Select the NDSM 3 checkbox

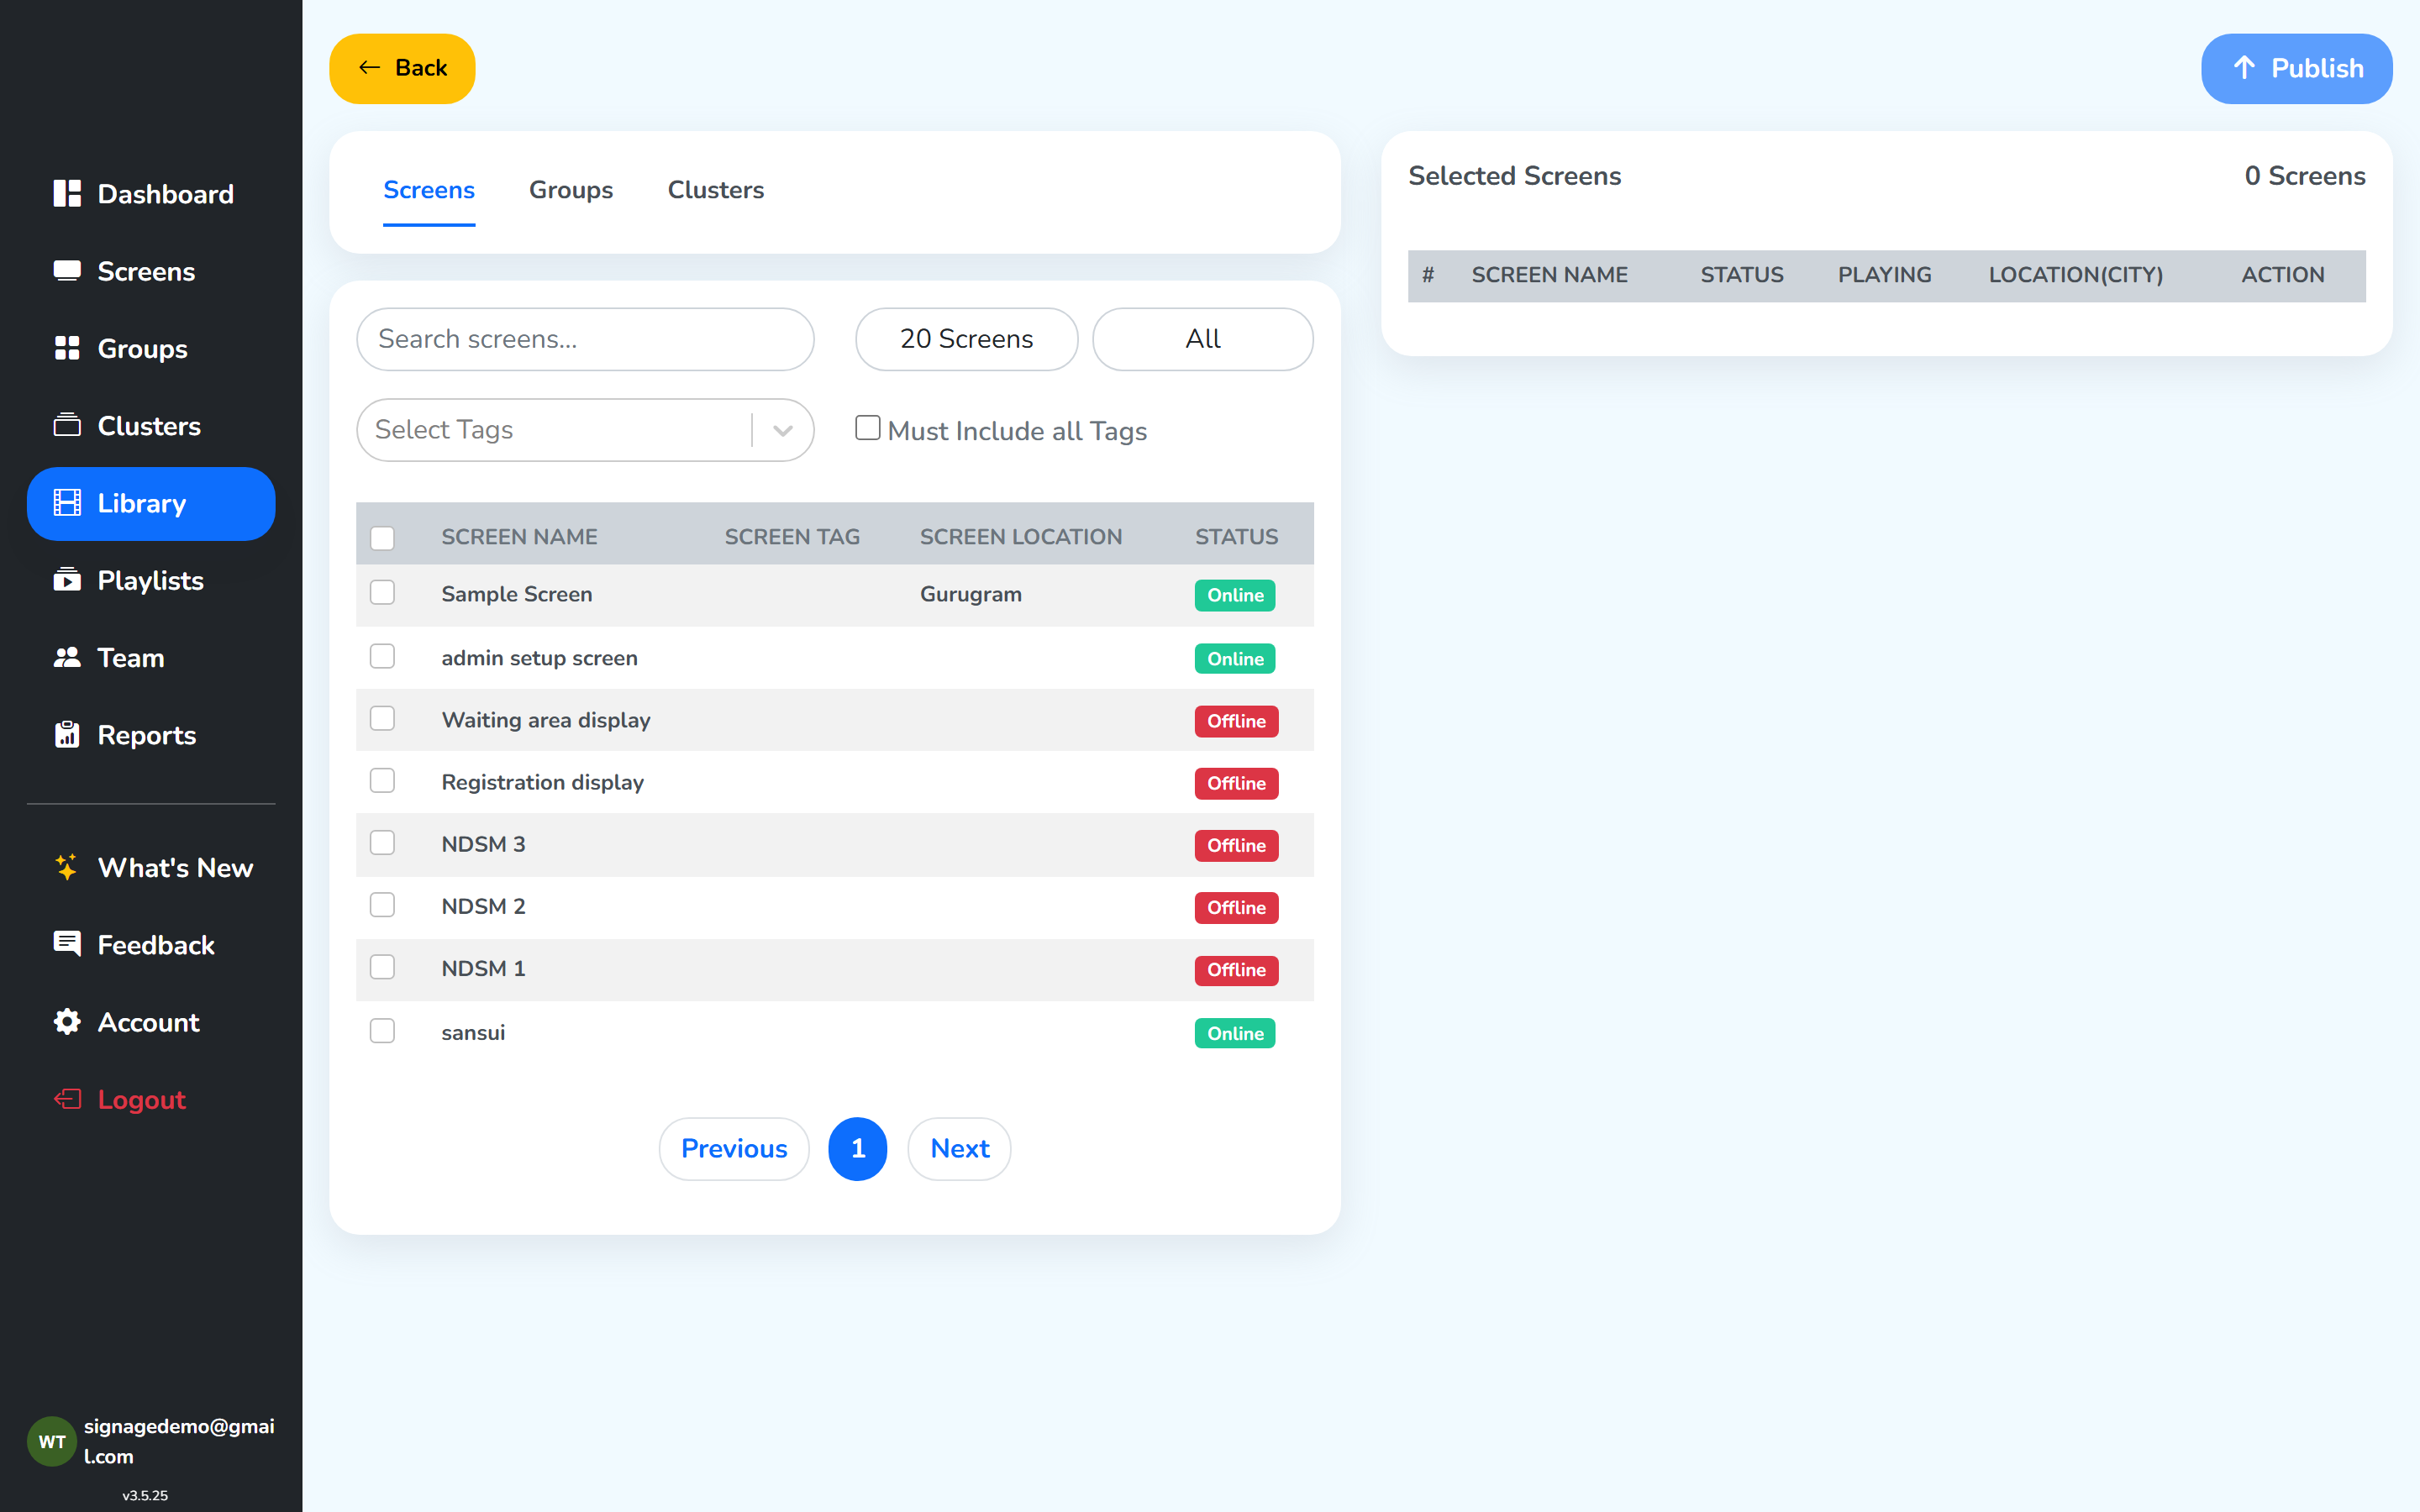pyautogui.click(x=382, y=842)
